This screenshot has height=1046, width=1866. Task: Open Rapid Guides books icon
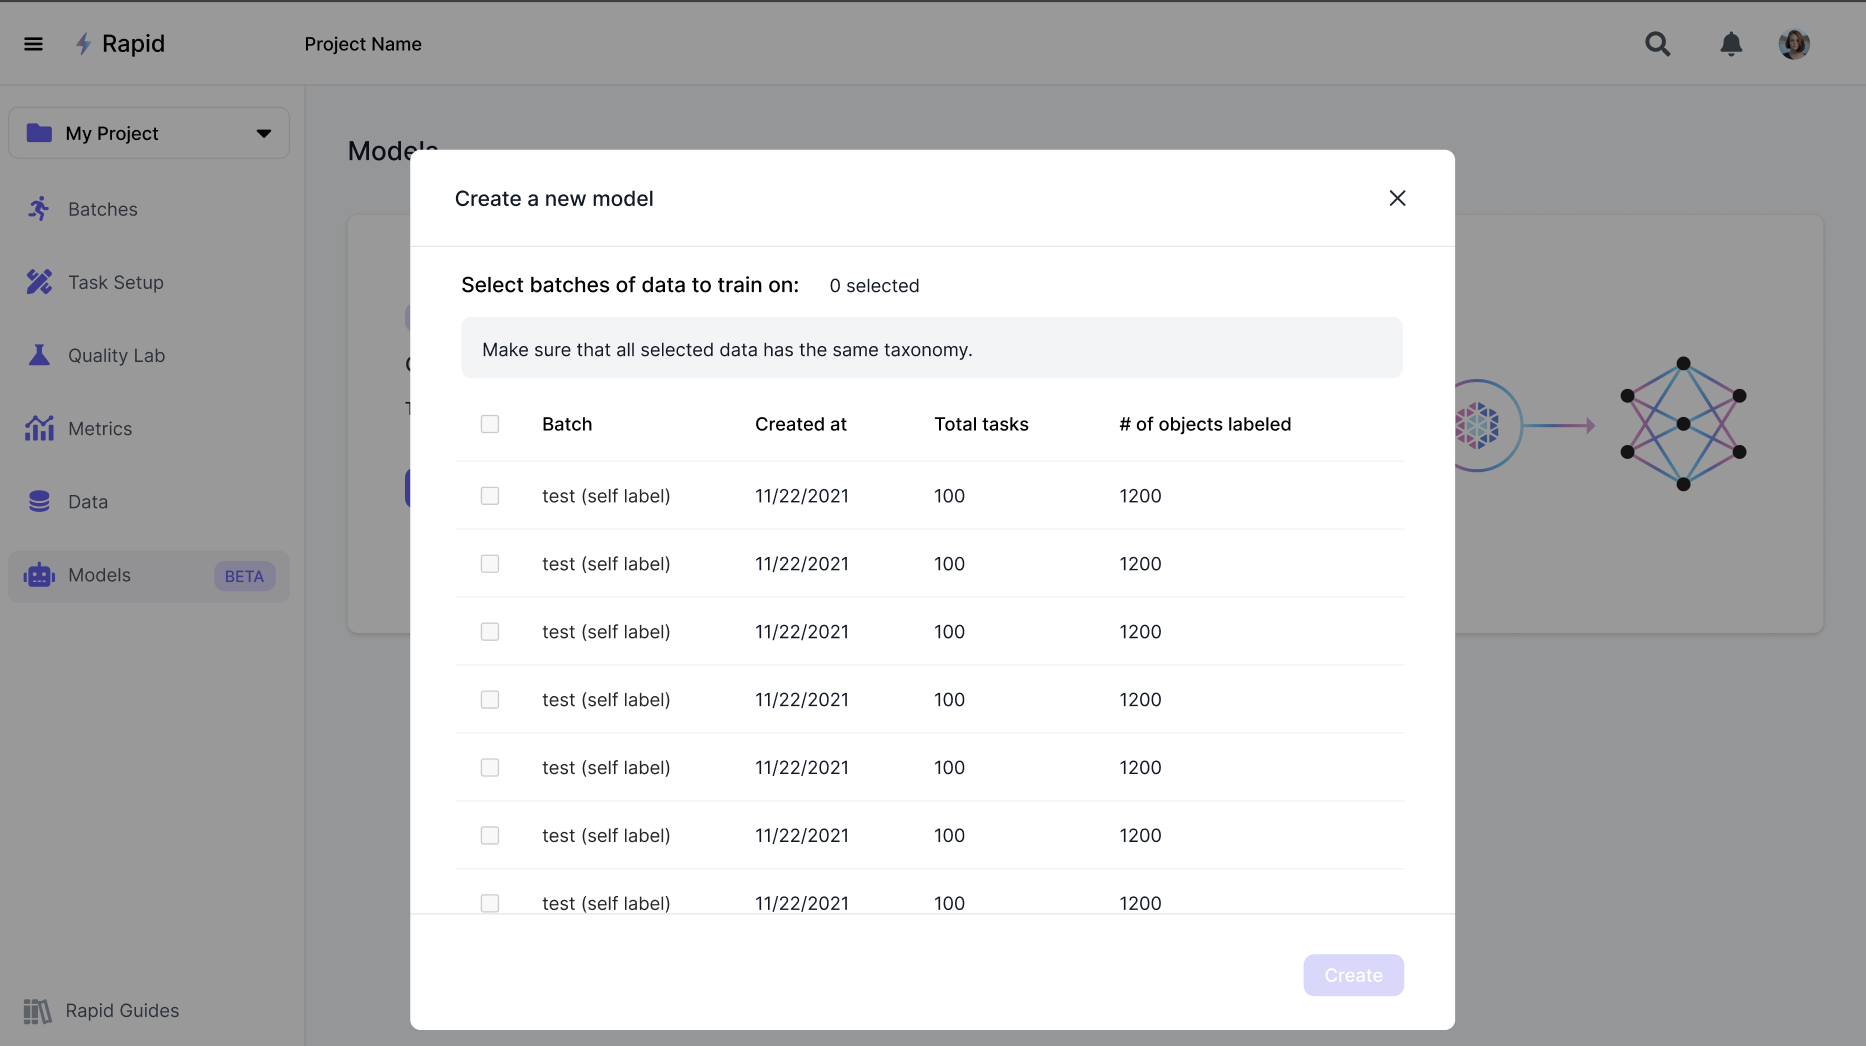click(37, 1011)
